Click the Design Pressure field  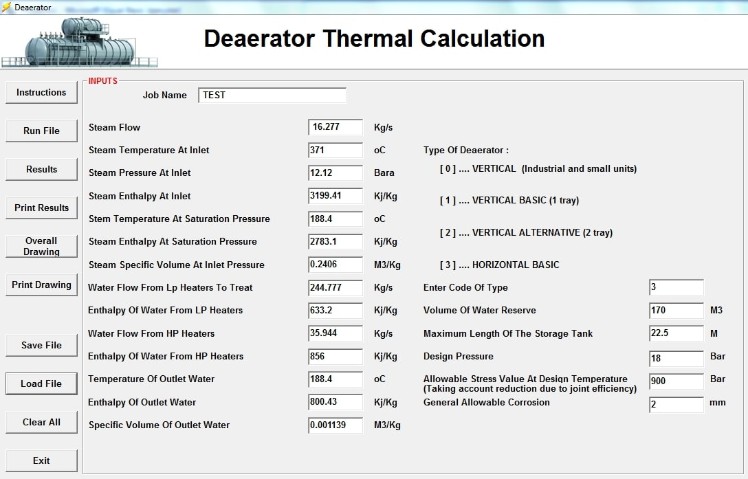[x=676, y=358]
